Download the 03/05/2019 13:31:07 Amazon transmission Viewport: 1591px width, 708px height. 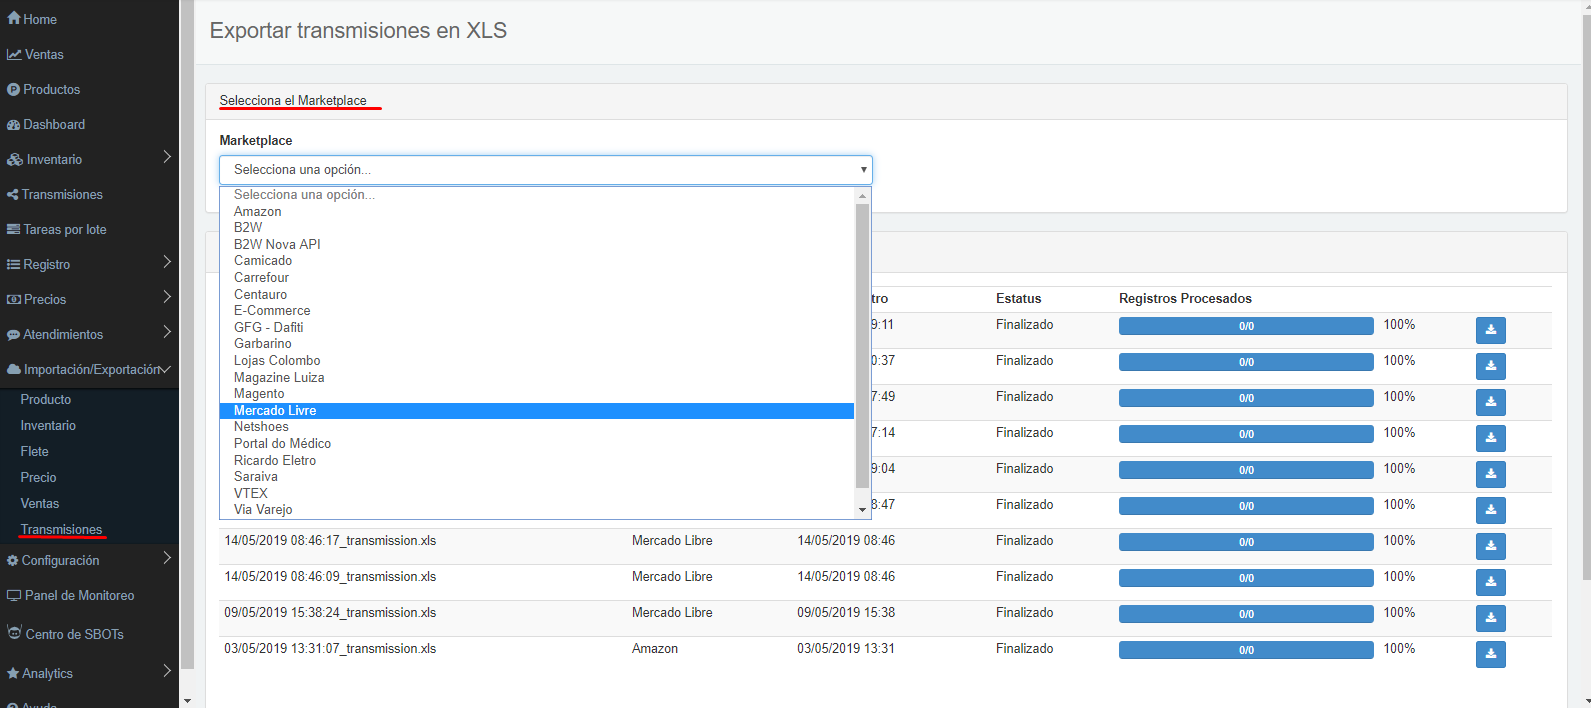(1490, 654)
